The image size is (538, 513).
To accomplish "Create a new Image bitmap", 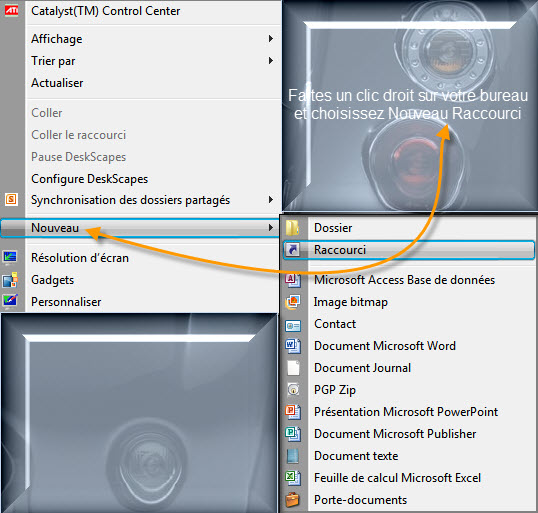I will 351,302.
